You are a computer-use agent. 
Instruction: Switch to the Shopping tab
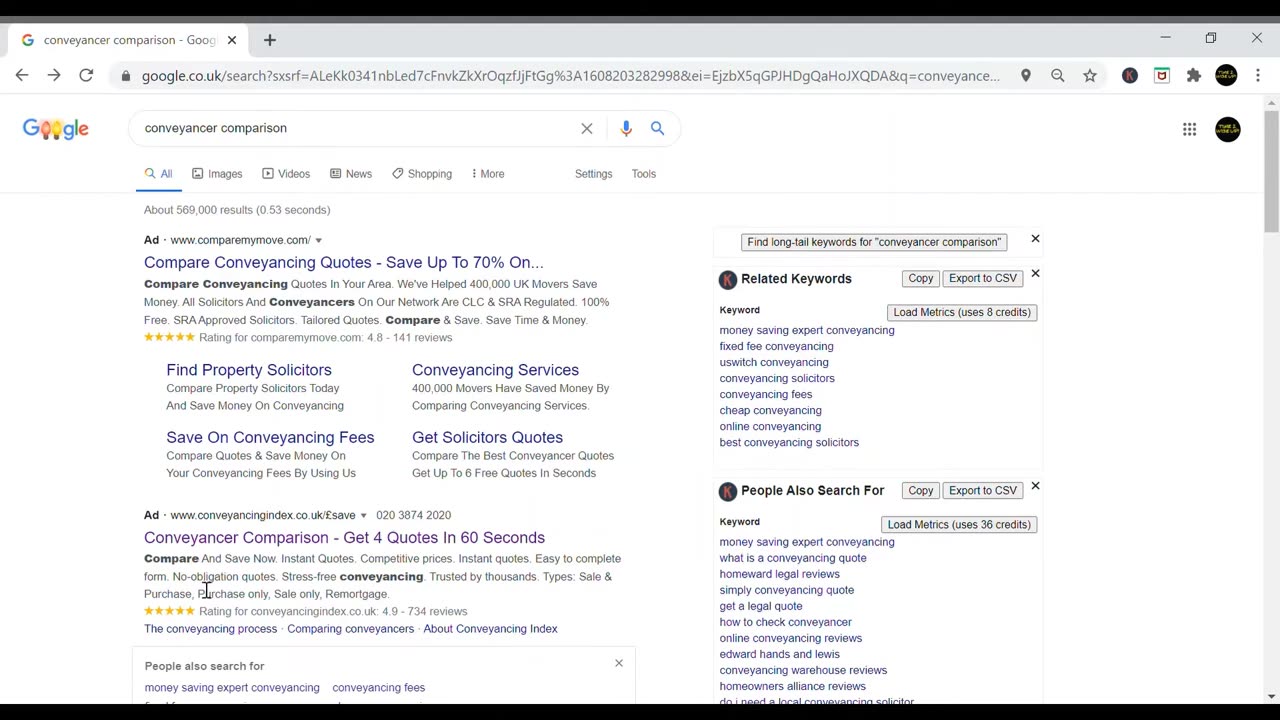pos(422,174)
